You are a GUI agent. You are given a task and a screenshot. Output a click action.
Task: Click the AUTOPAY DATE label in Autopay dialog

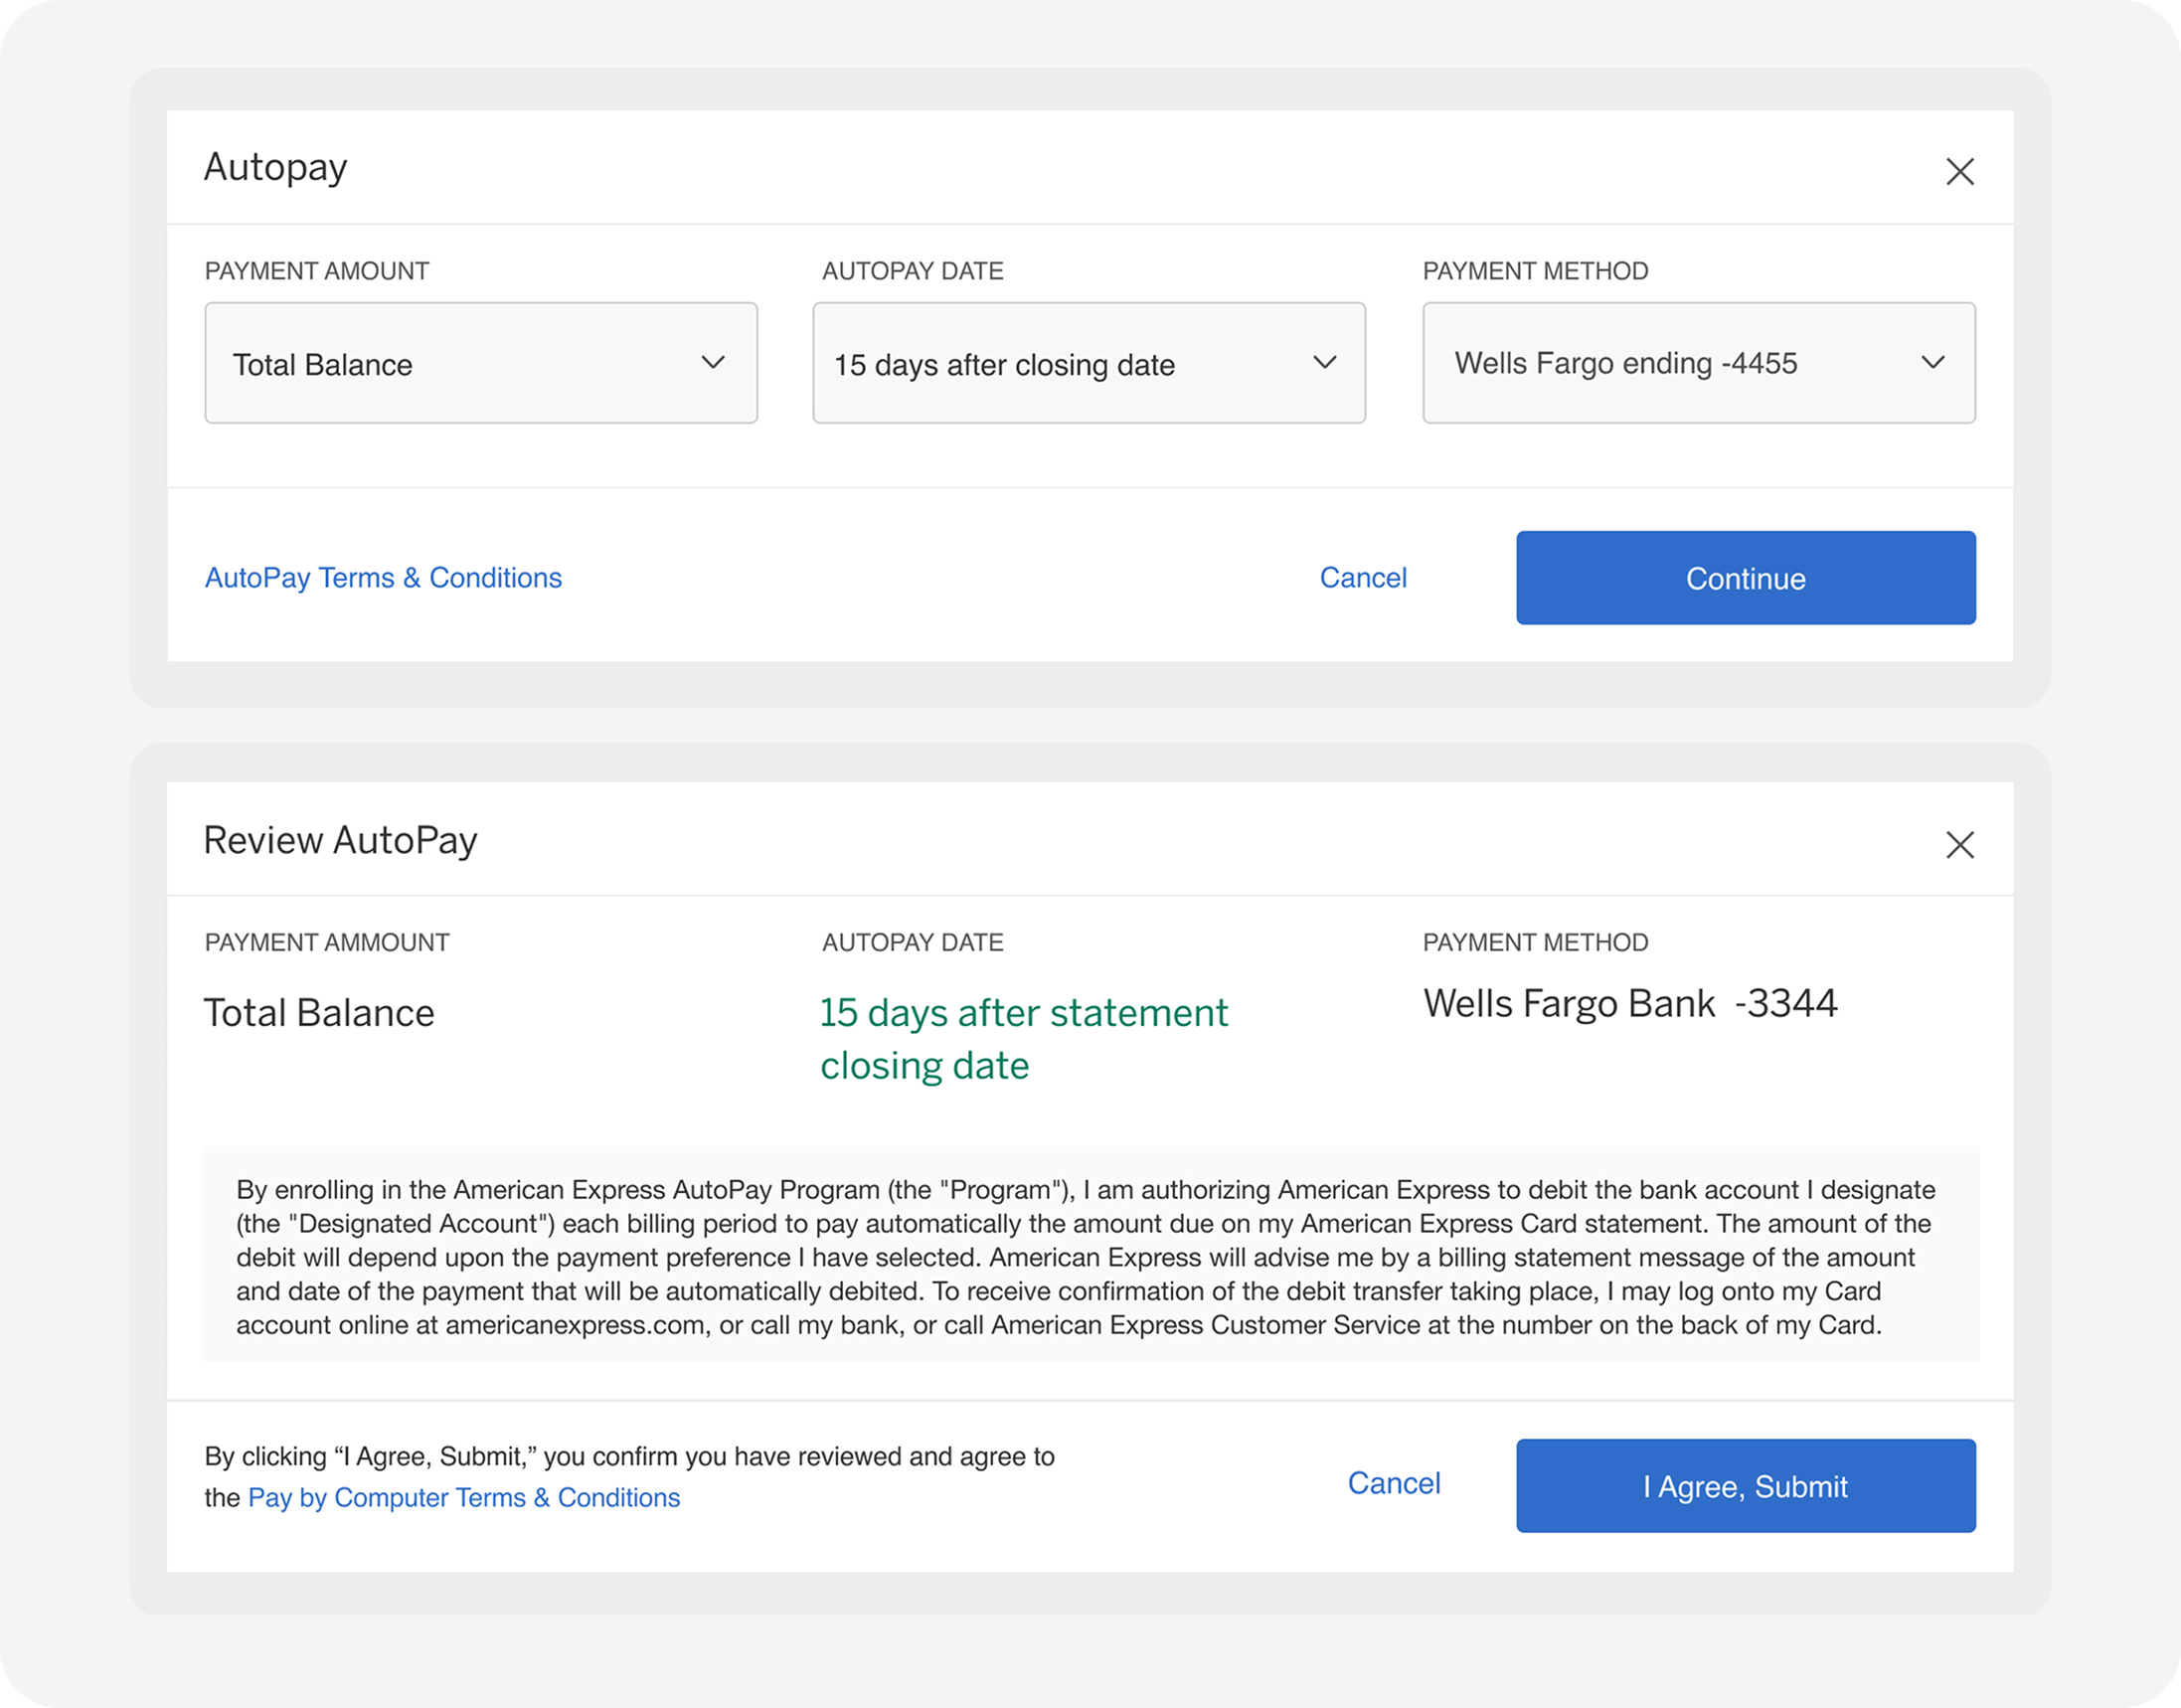pos(913,271)
